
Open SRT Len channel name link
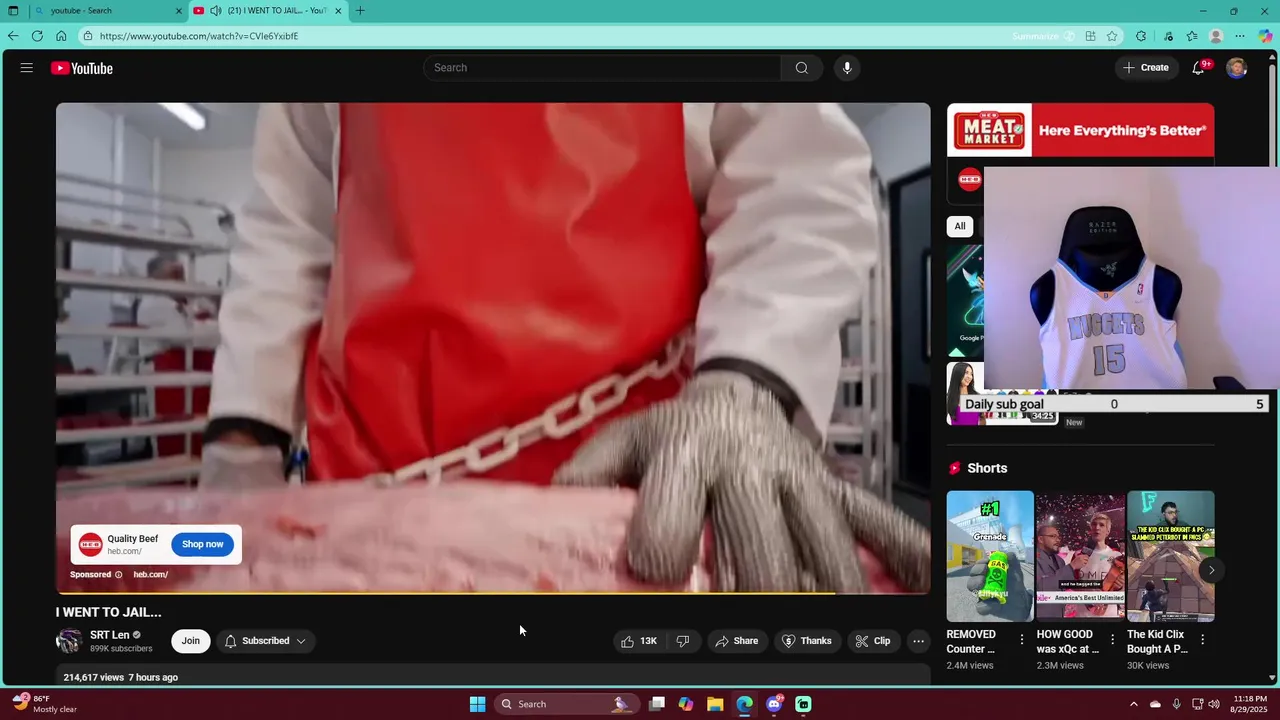[110, 635]
